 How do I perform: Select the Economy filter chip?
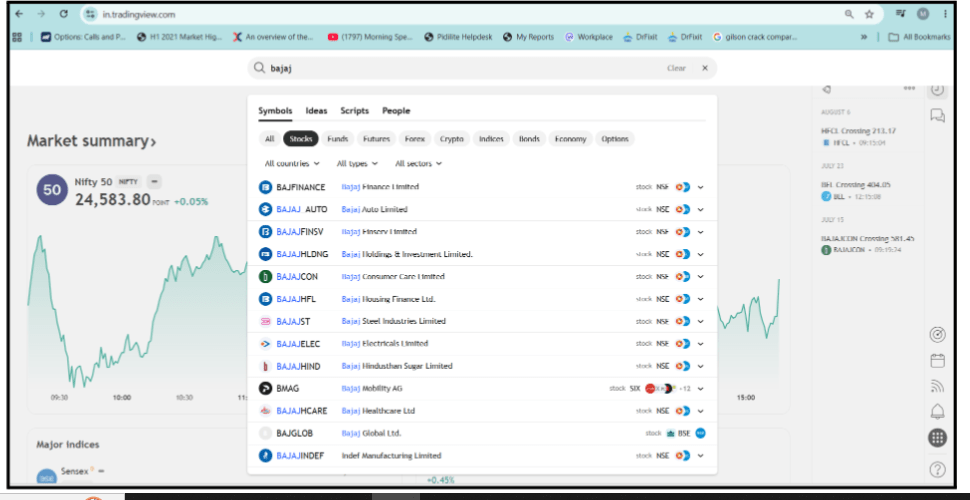[570, 139]
